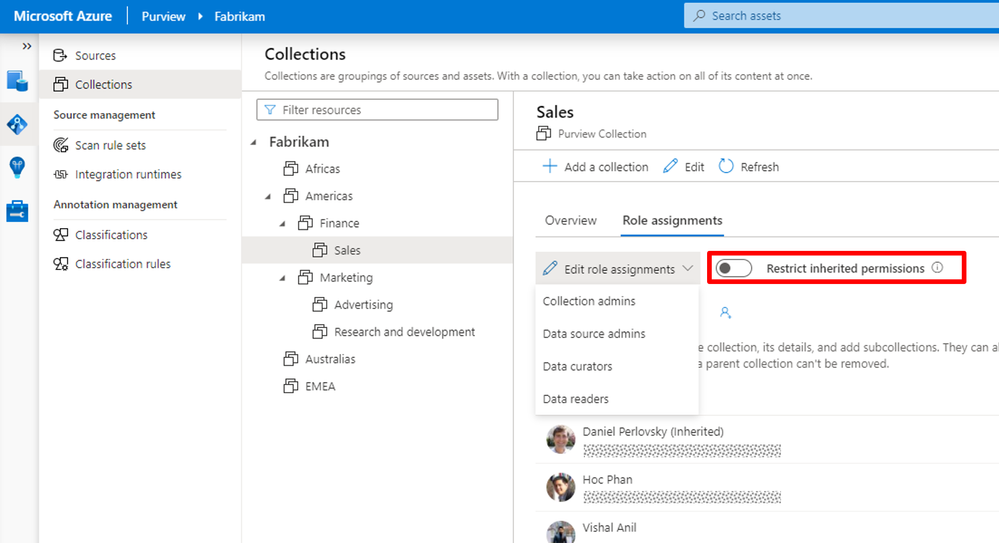Click the Edit pencil icon

click(x=670, y=167)
